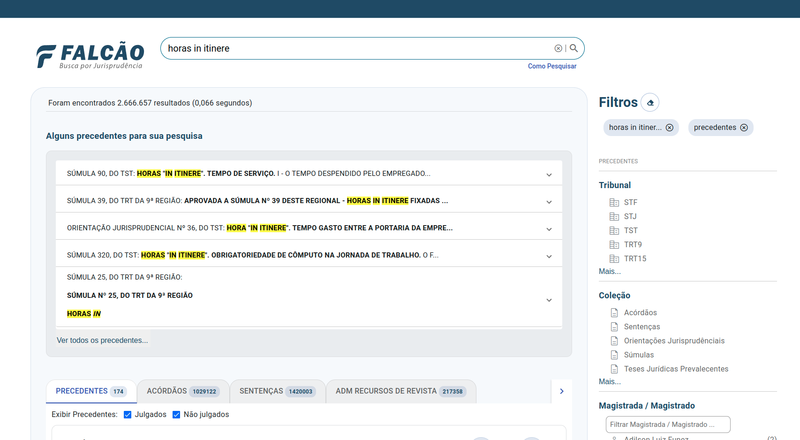
Task: Filter by tribunal TRT9
Action: point(633,245)
